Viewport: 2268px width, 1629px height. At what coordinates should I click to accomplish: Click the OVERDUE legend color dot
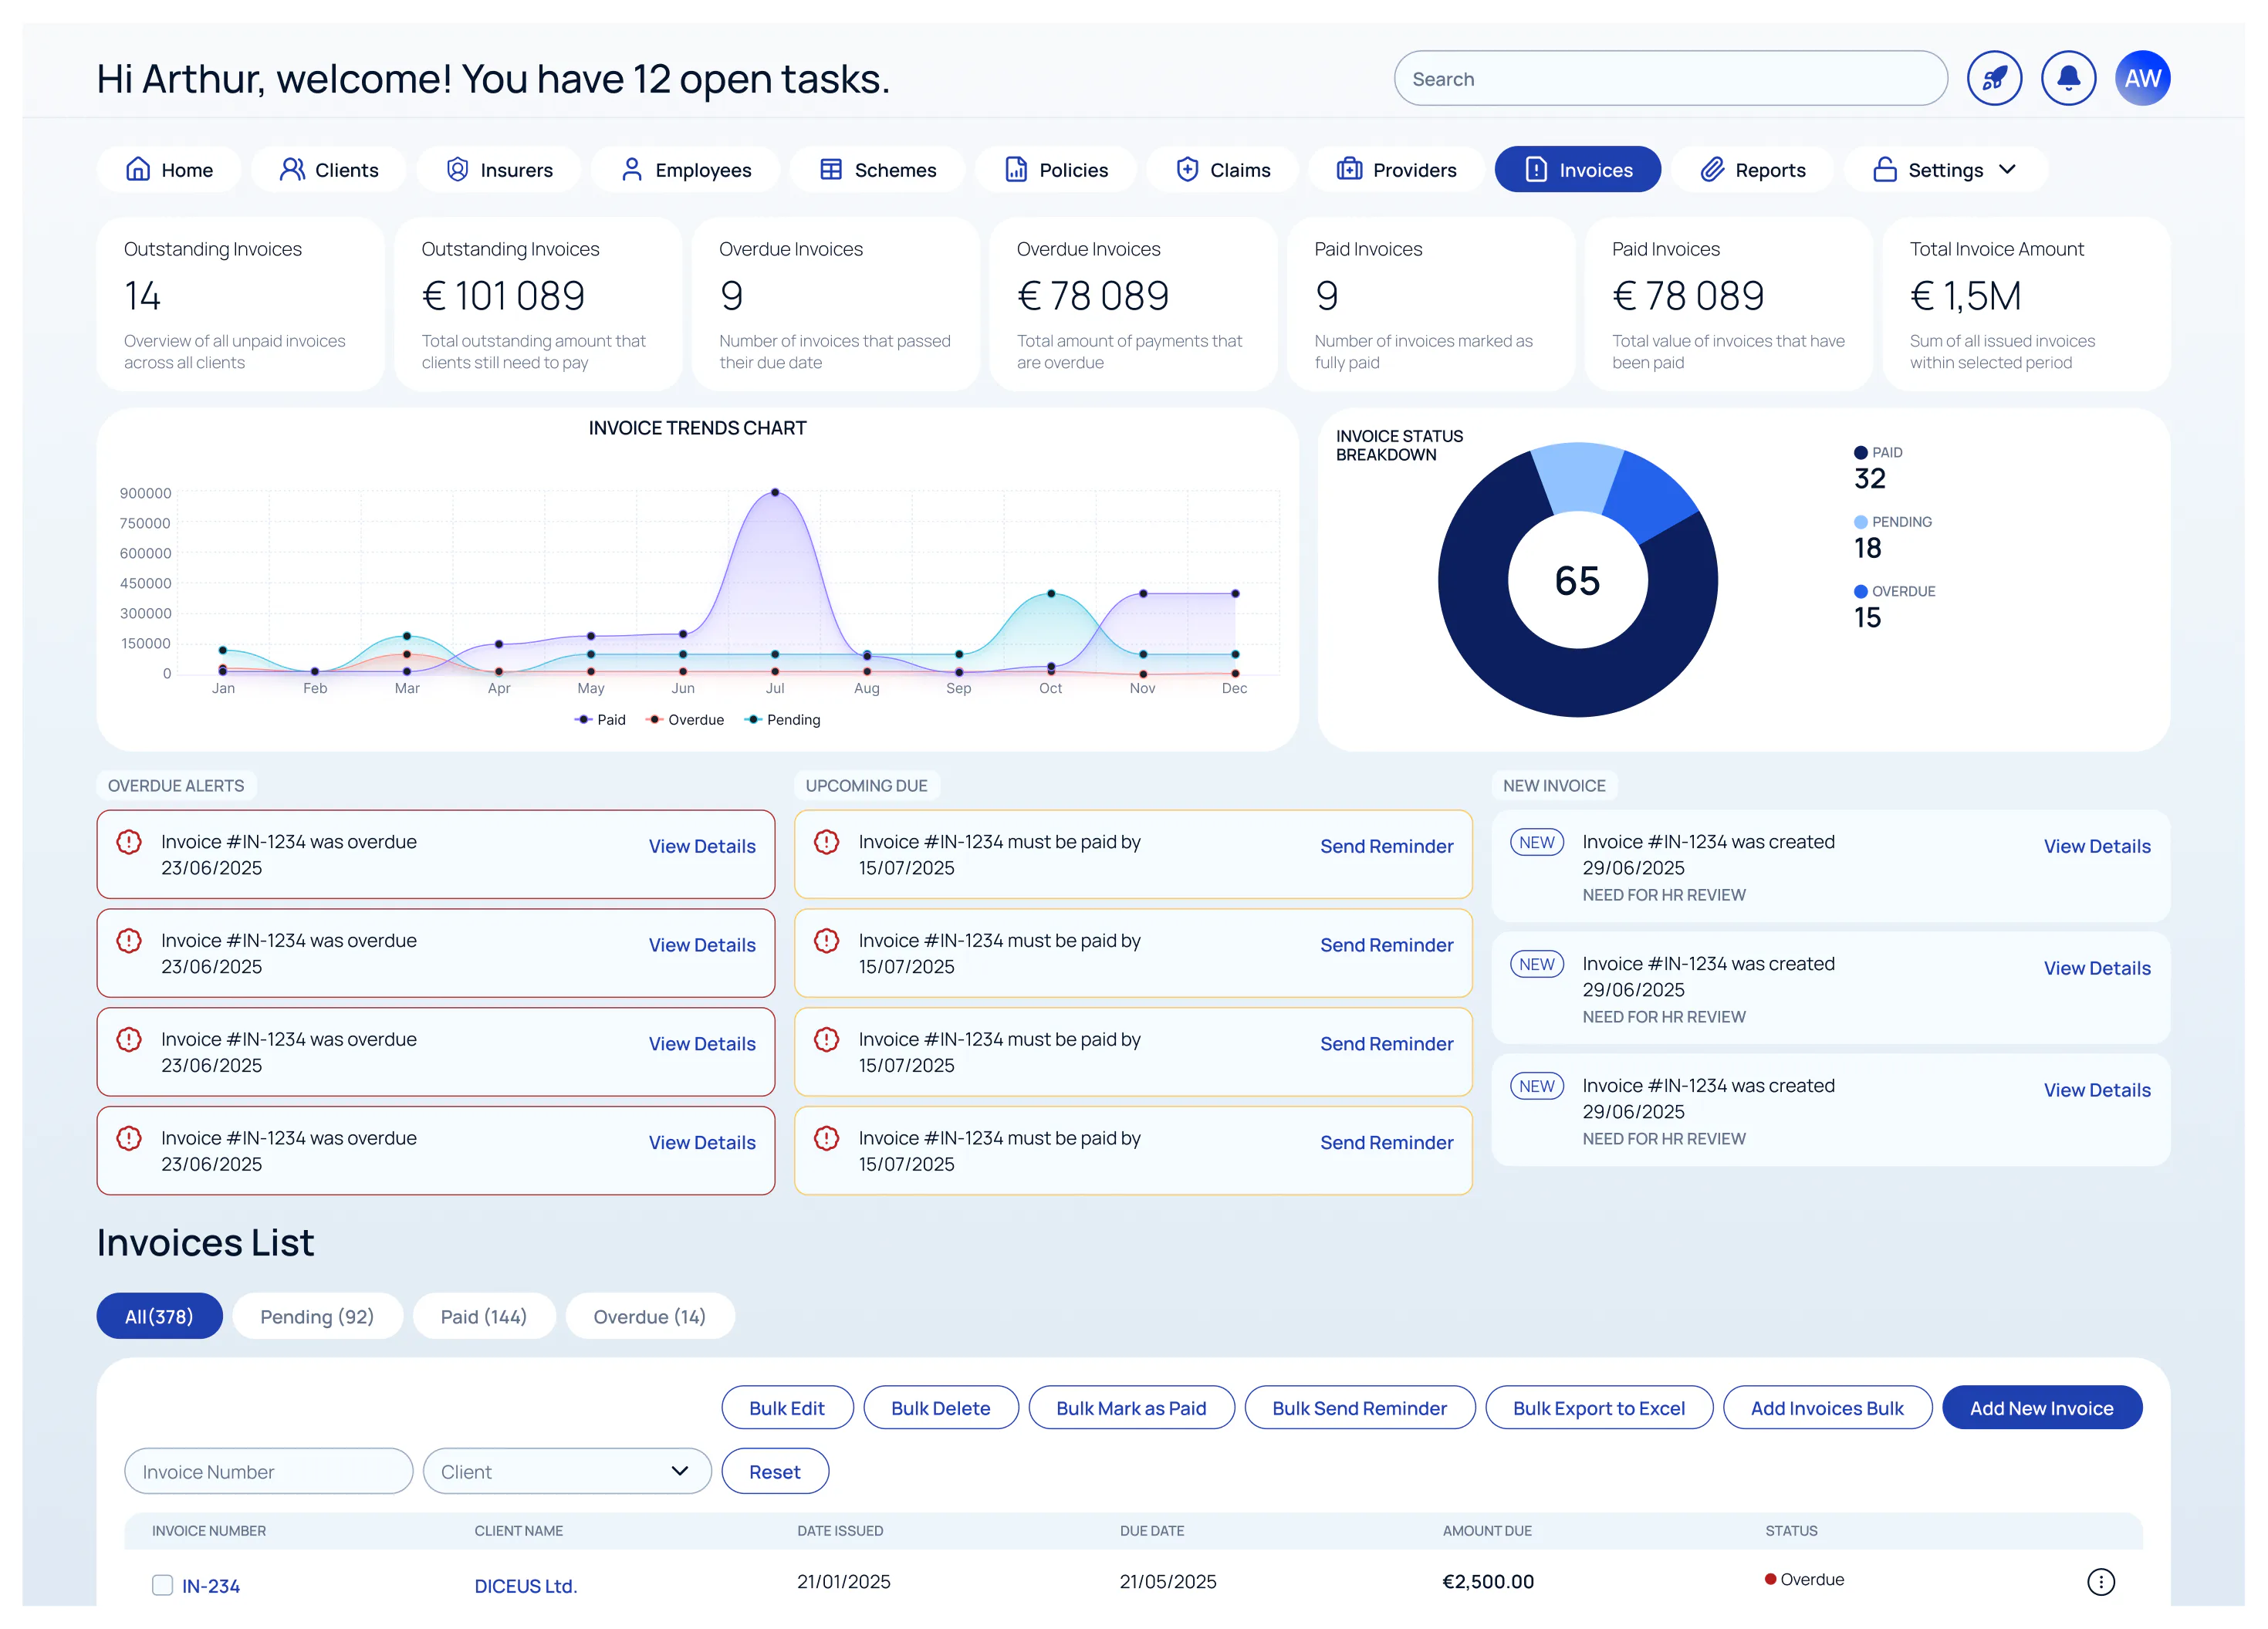tap(1860, 591)
